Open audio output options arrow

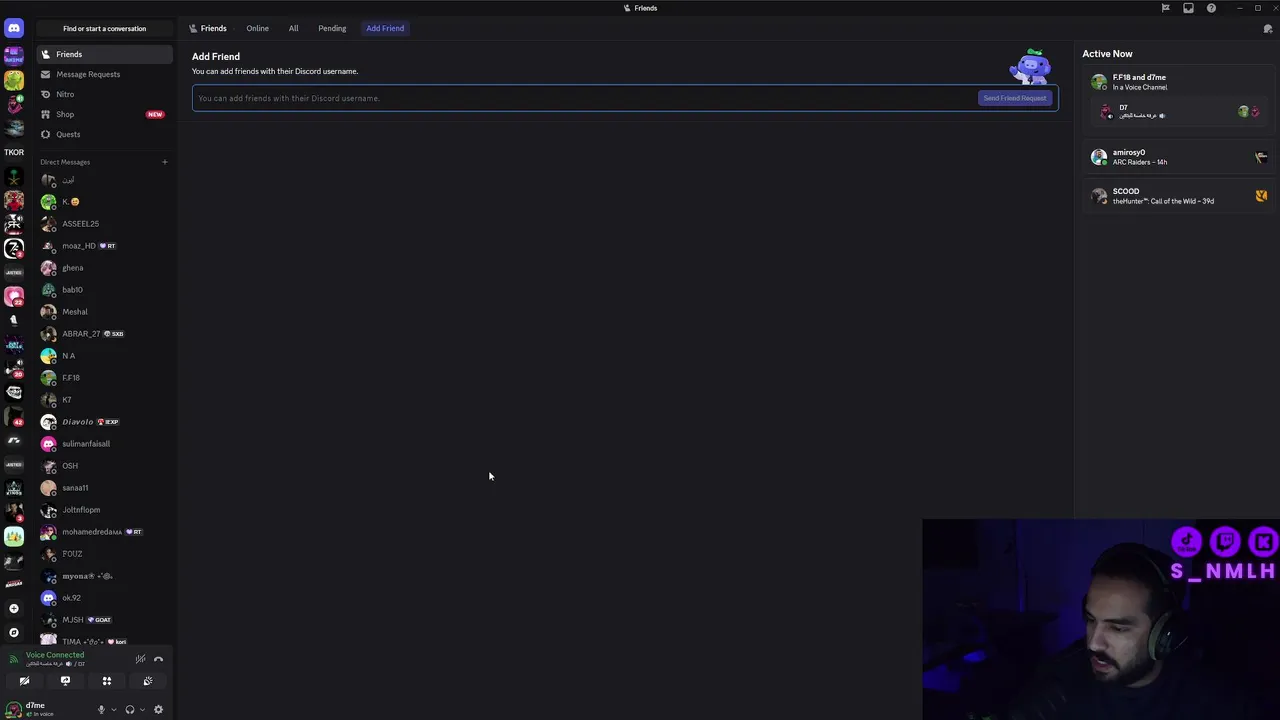pos(142,710)
